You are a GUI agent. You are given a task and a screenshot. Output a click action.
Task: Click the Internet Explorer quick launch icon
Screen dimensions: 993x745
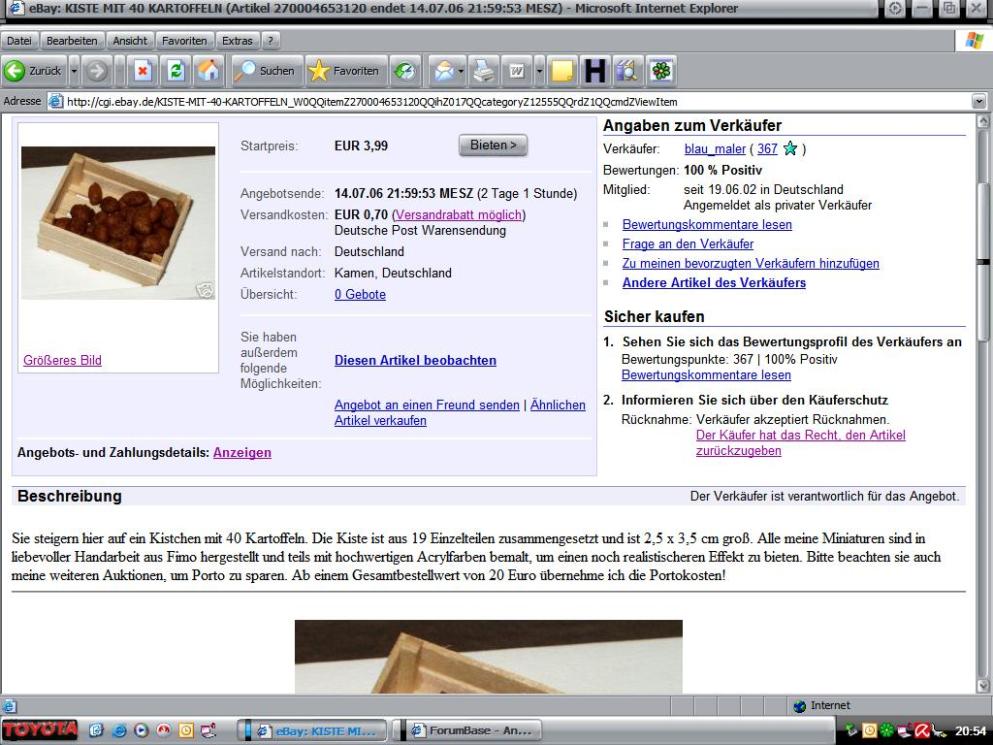(118, 730)
